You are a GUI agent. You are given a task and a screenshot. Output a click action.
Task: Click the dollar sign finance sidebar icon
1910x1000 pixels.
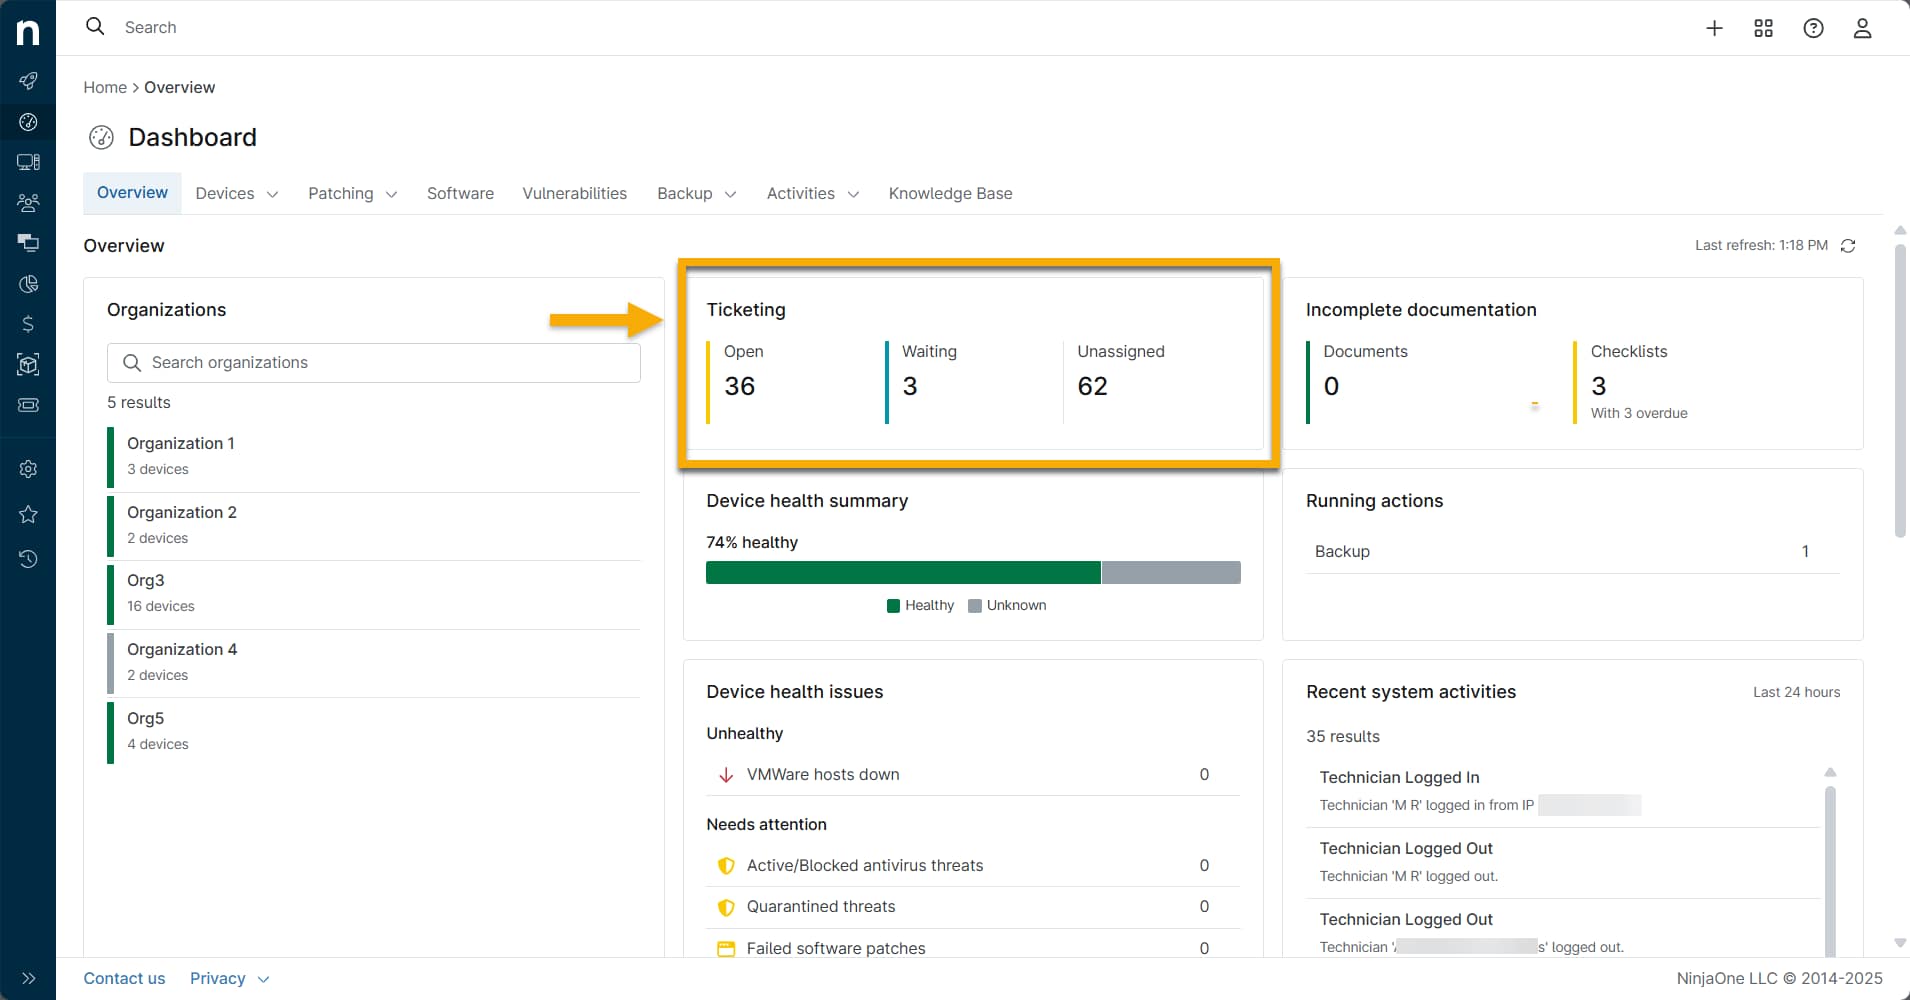point(28,324)
